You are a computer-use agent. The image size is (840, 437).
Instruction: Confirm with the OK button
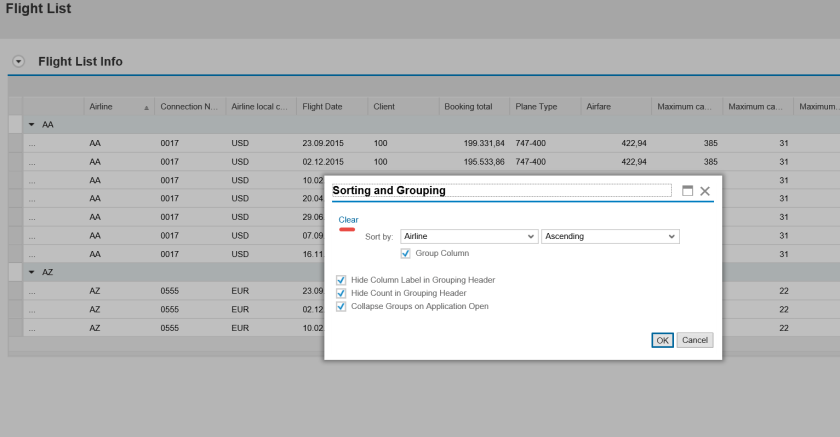662,340
